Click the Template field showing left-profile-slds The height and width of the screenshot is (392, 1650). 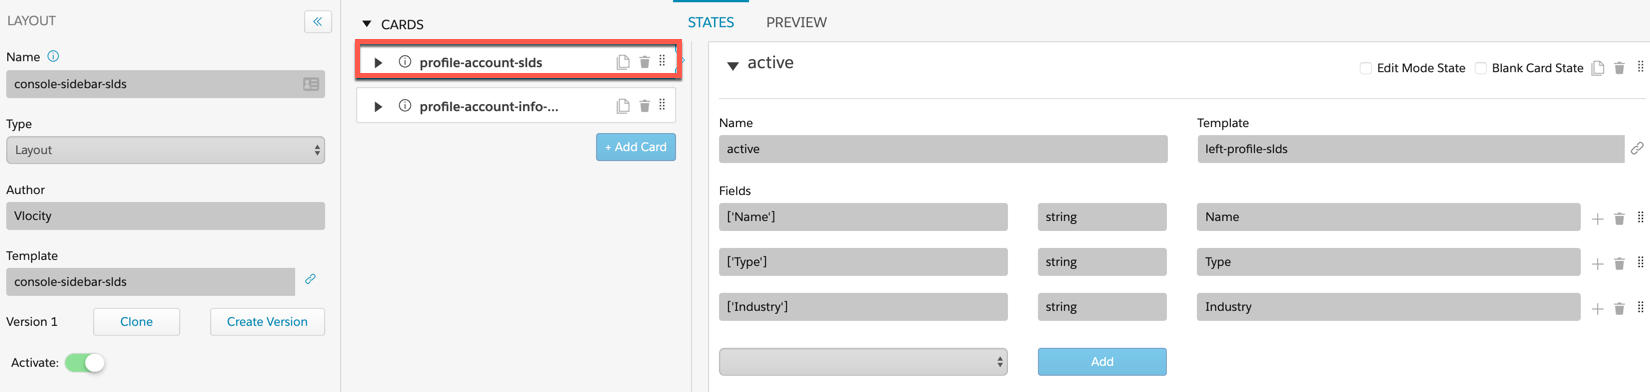[x=1410, y=149]
